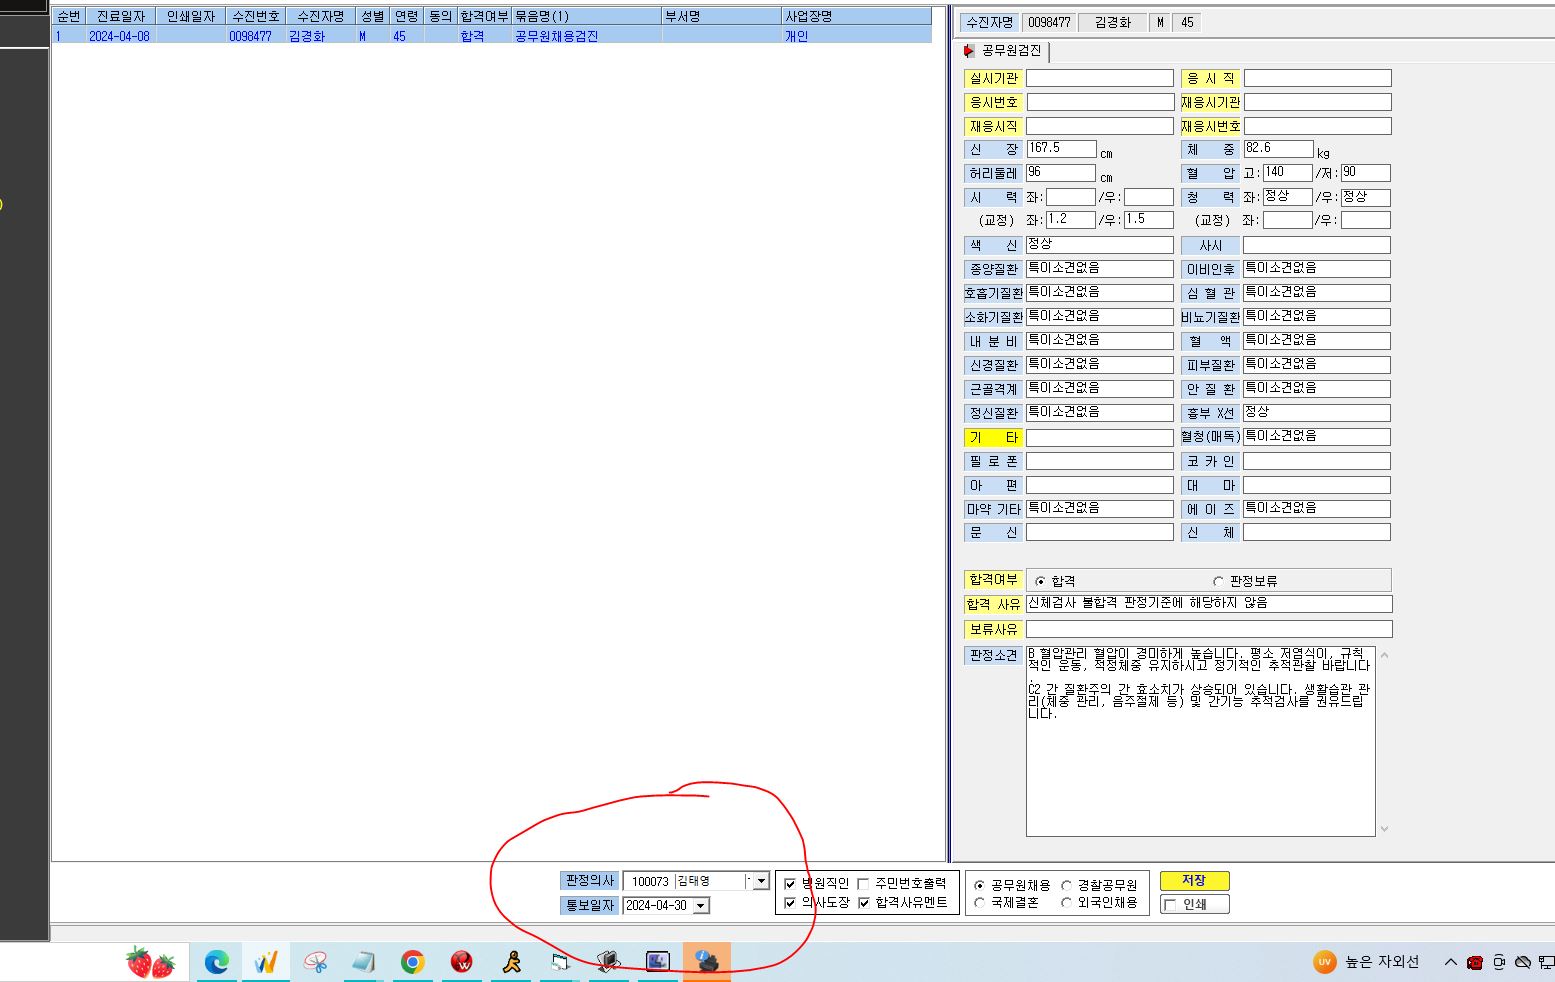Enable the 주민번호출력 checkbox
The width and height of the screenshot is (1555, 982).
click(x=863, y=884)
